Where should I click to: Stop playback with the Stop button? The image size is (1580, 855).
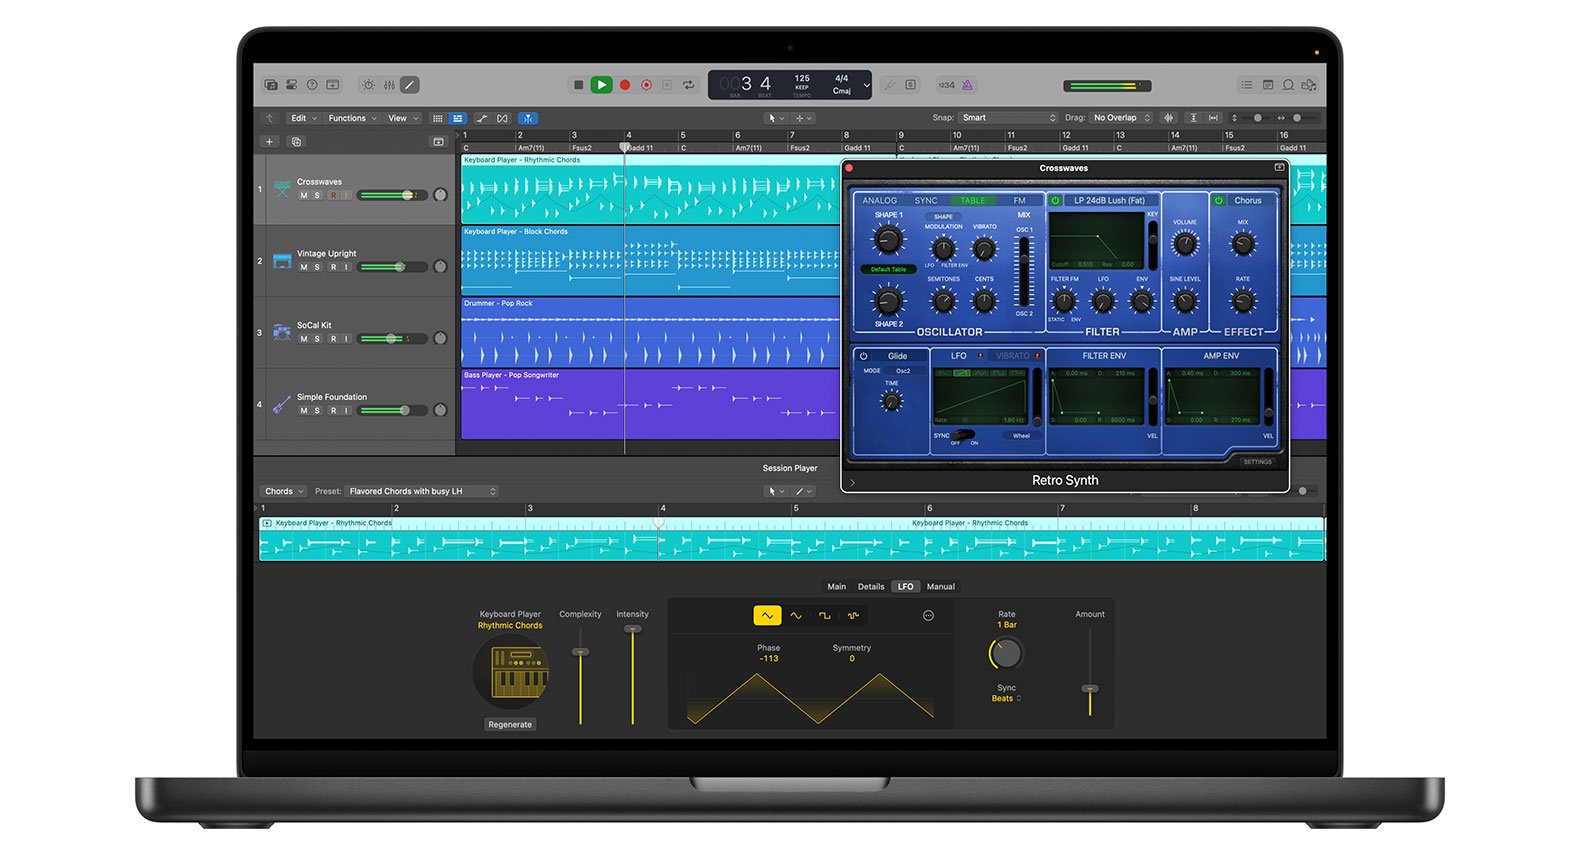pyautogui.click(x=578, y=85)
